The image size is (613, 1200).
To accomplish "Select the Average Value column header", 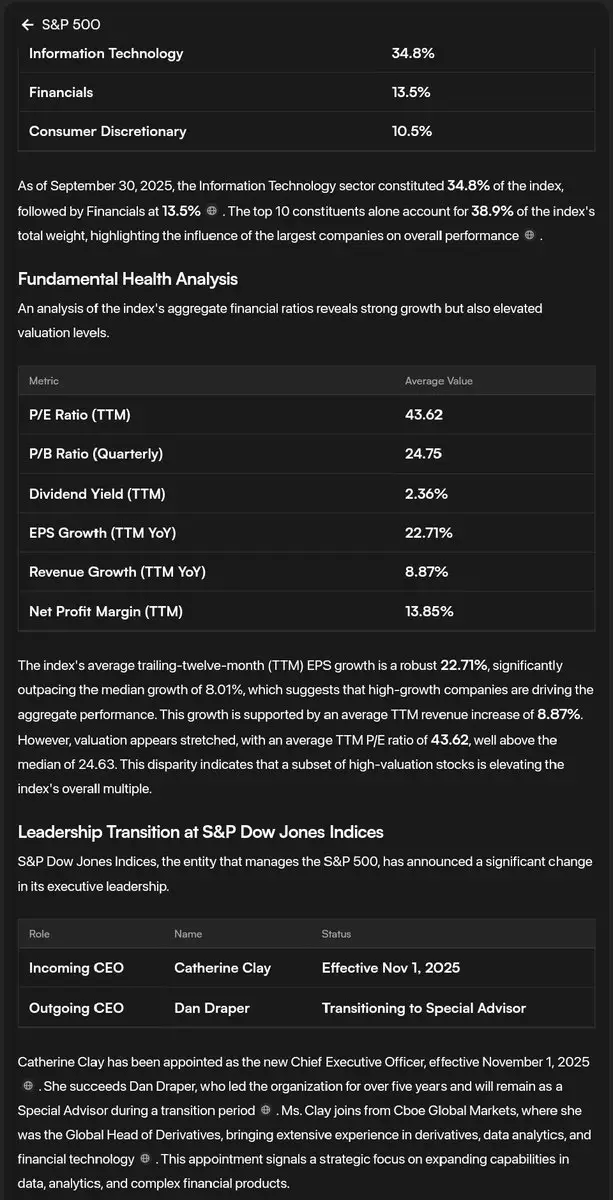I will coord(439,381).
